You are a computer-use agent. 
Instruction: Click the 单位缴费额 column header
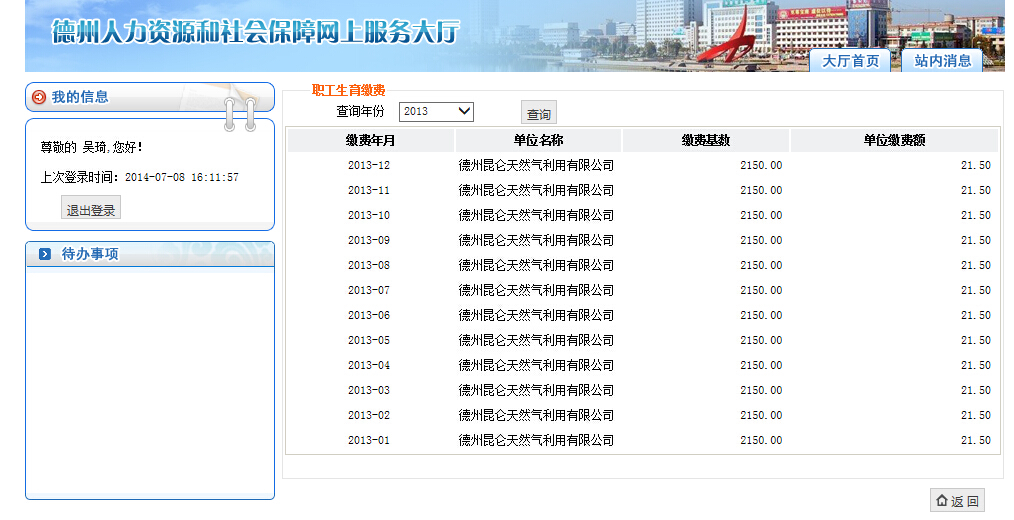(894, 141)
